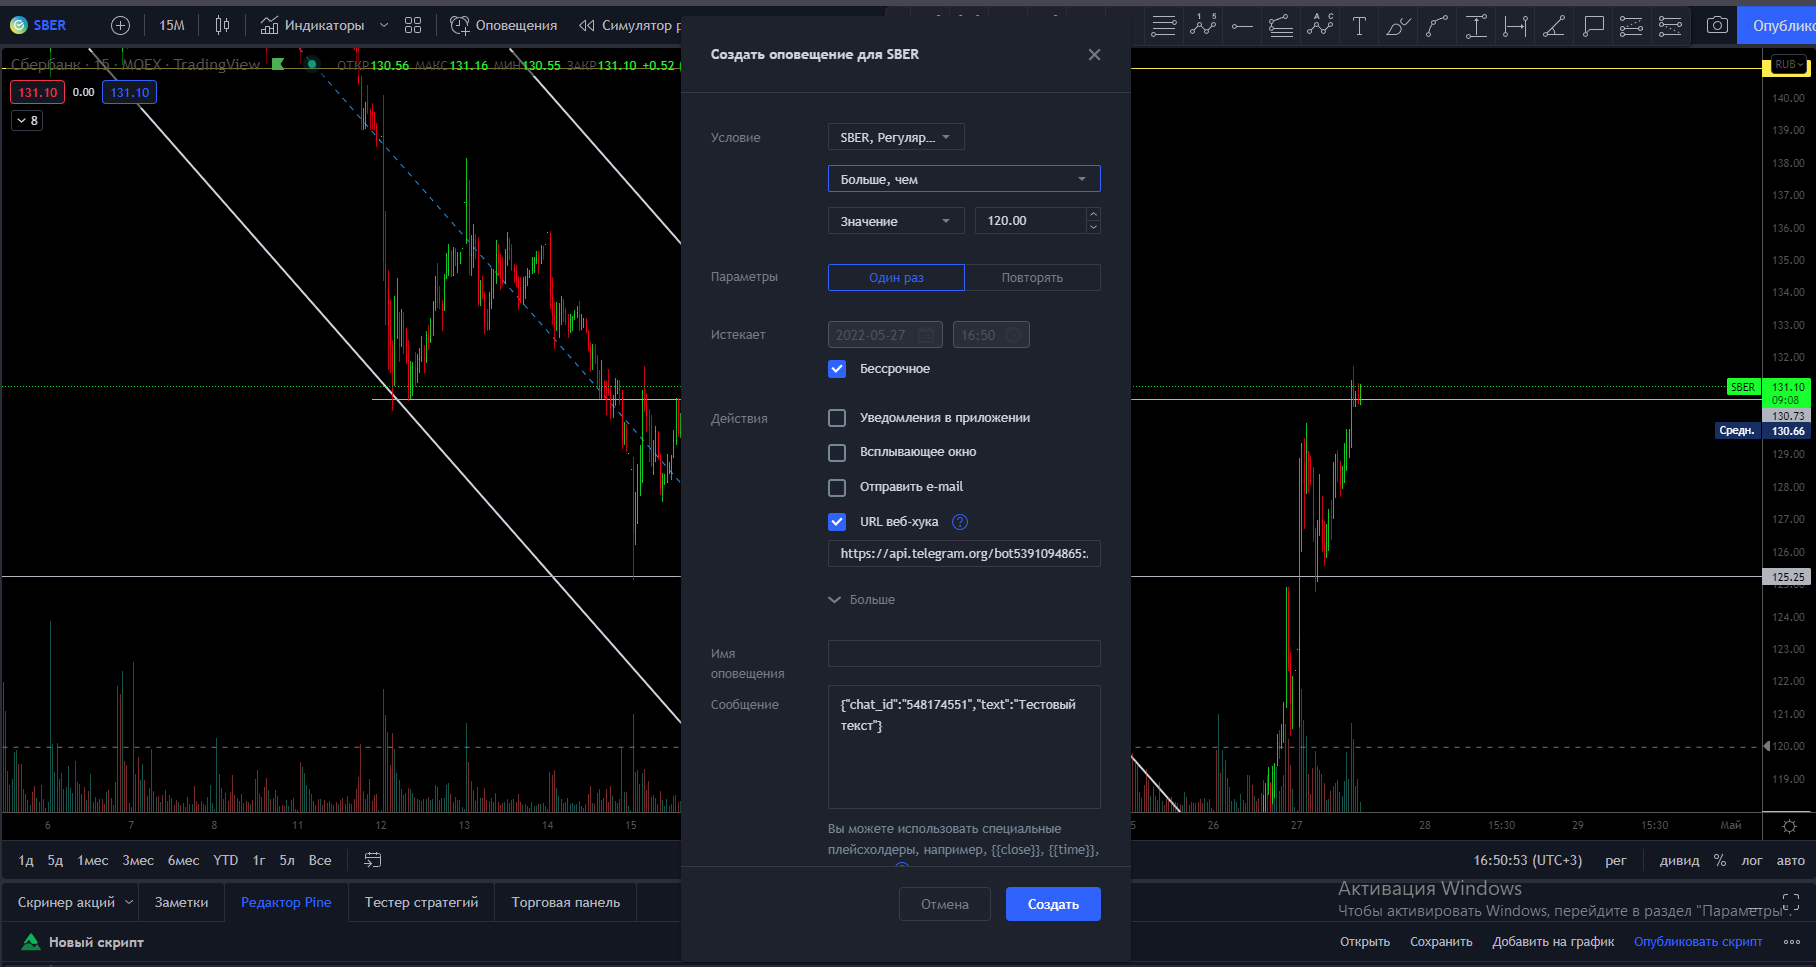Switch to the Тестер стратегий tab

pos(422,902)
